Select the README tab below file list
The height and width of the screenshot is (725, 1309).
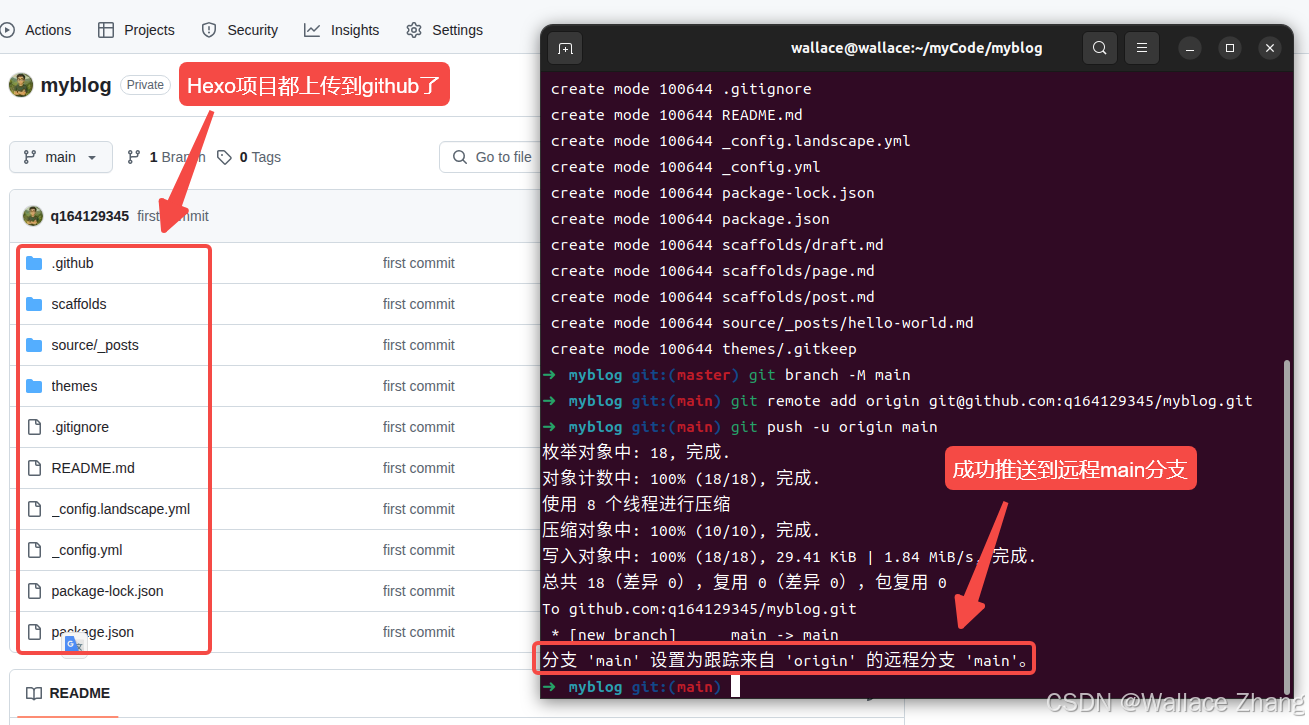[68, 693]
